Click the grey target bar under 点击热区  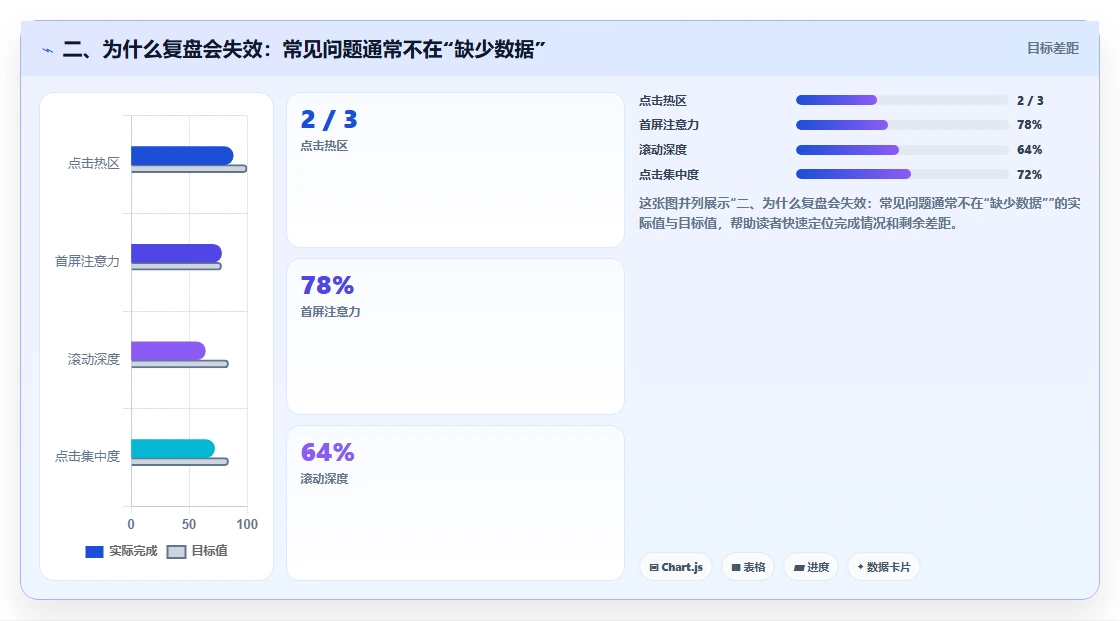pyautogui.click(x=189, y=169)
